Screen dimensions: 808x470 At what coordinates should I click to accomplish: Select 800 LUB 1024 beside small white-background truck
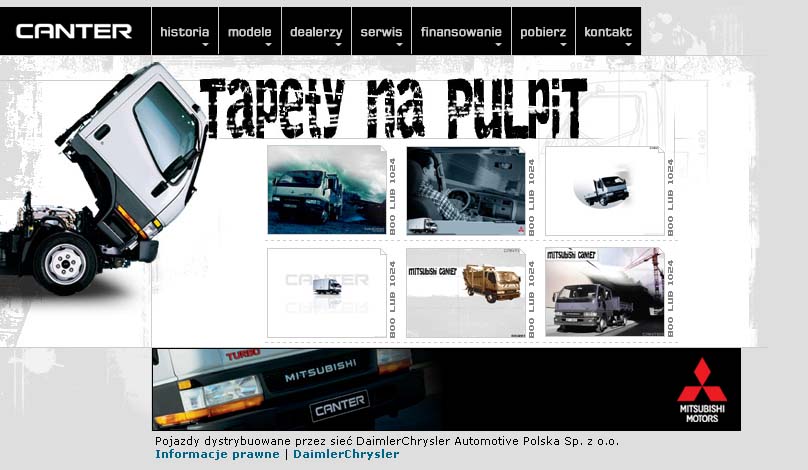click(670, 197)
